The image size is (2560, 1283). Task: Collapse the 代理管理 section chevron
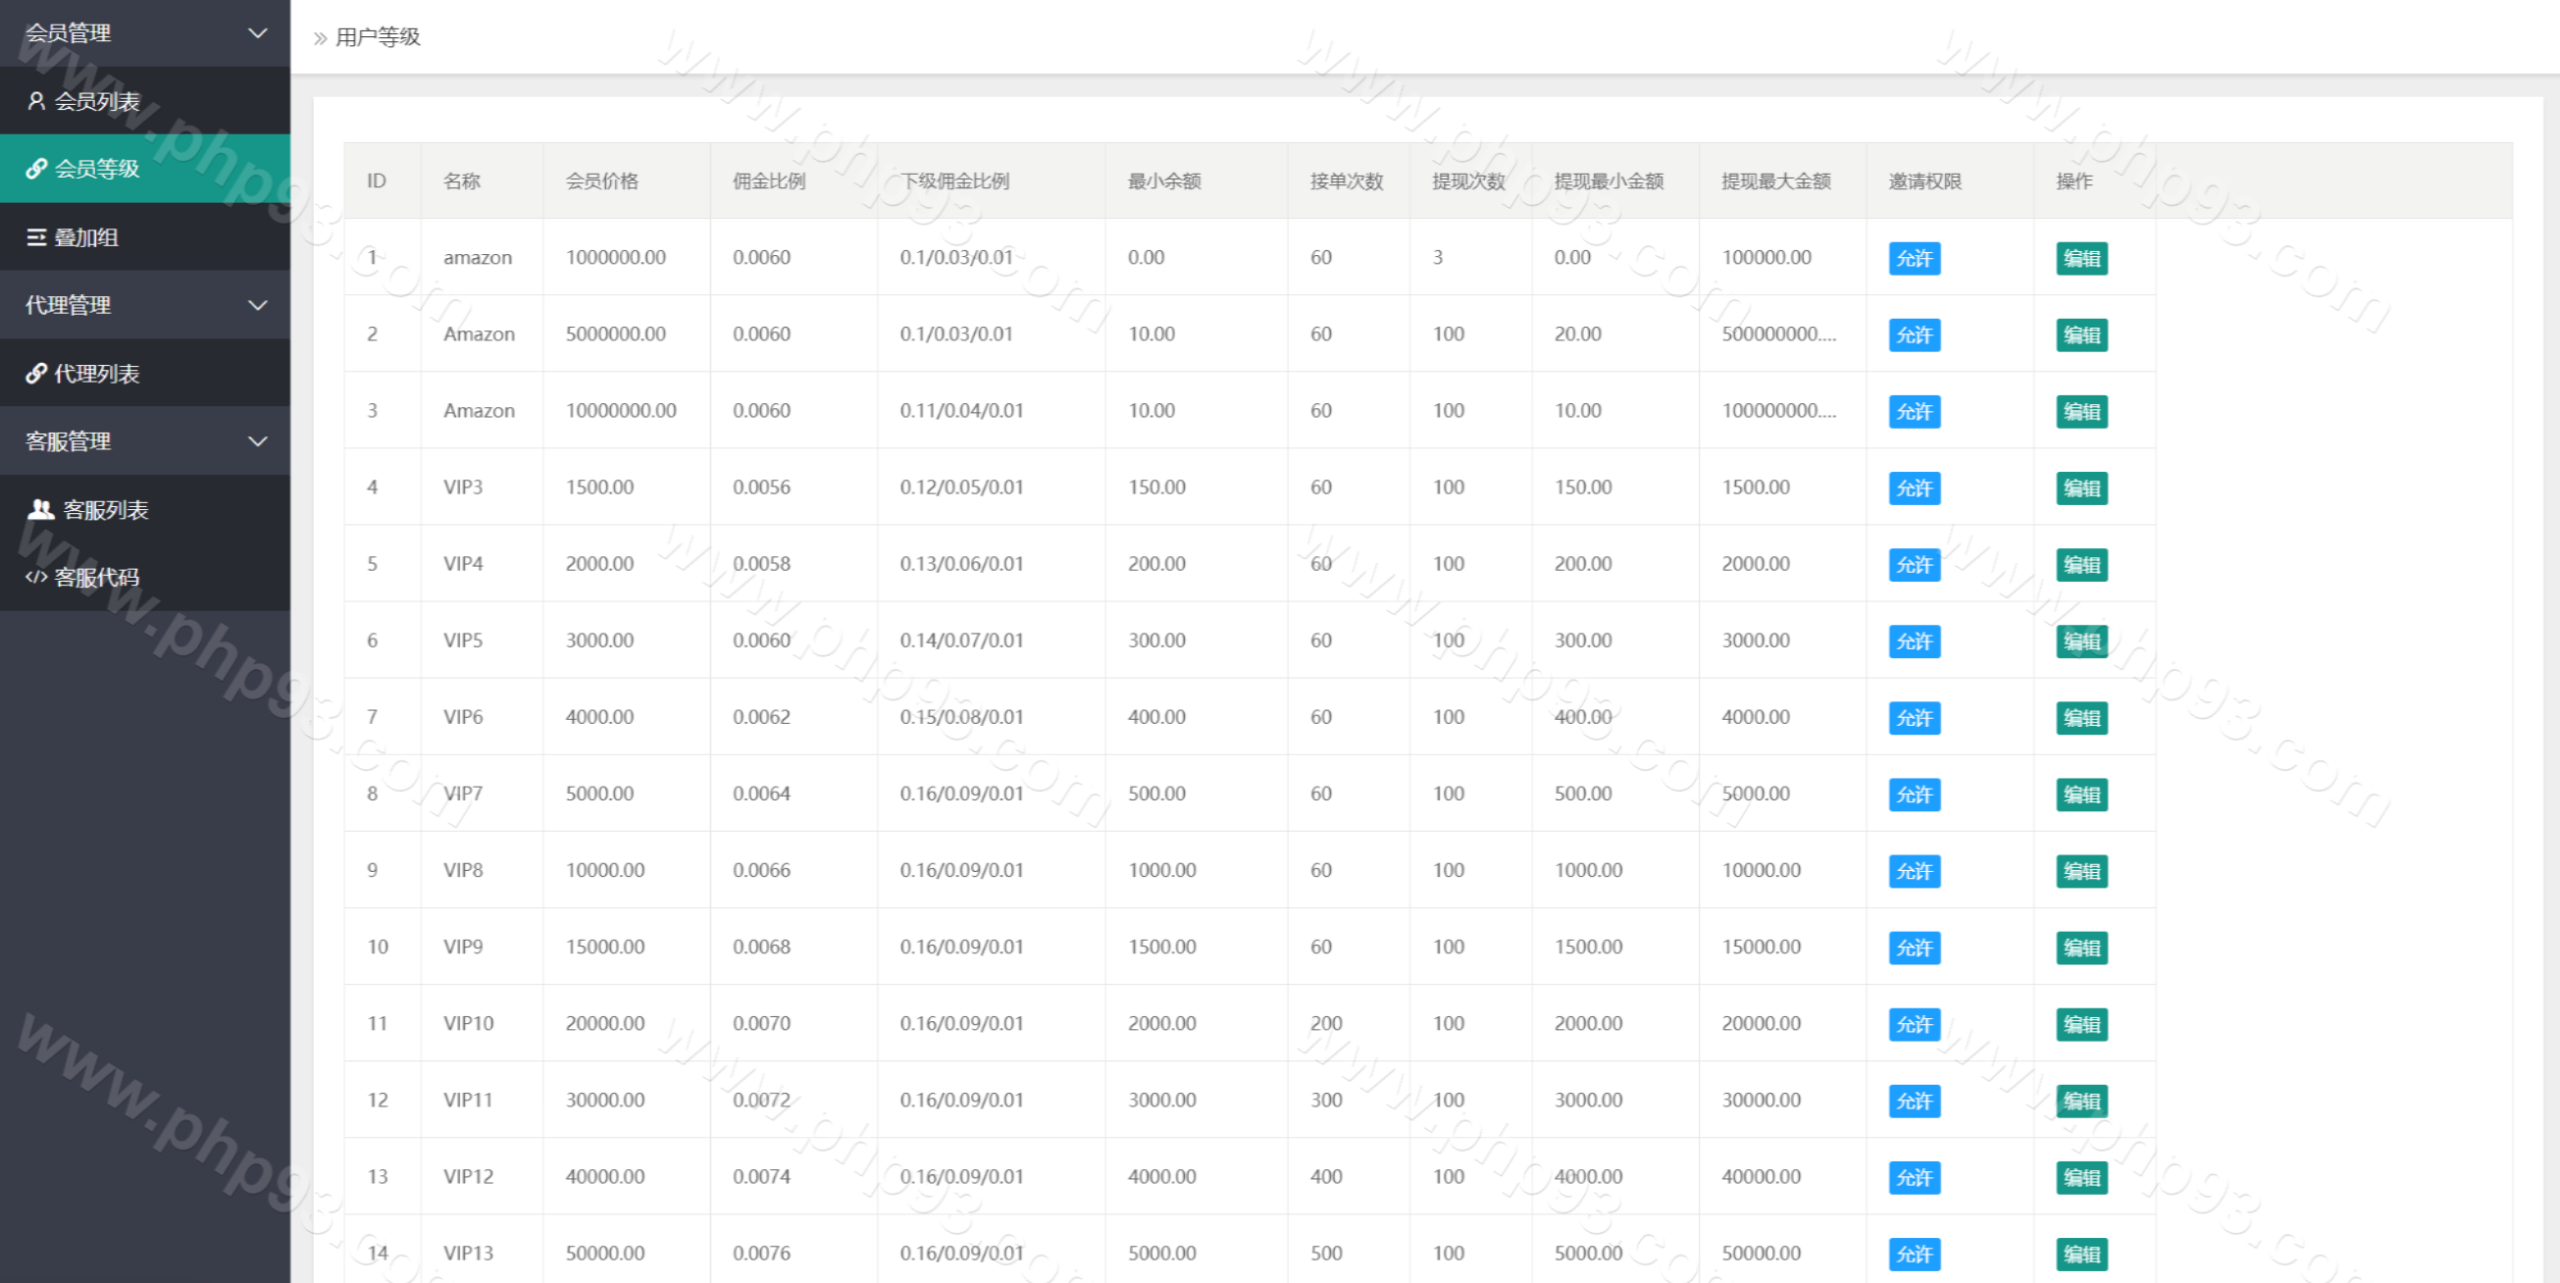click(257, 305)
